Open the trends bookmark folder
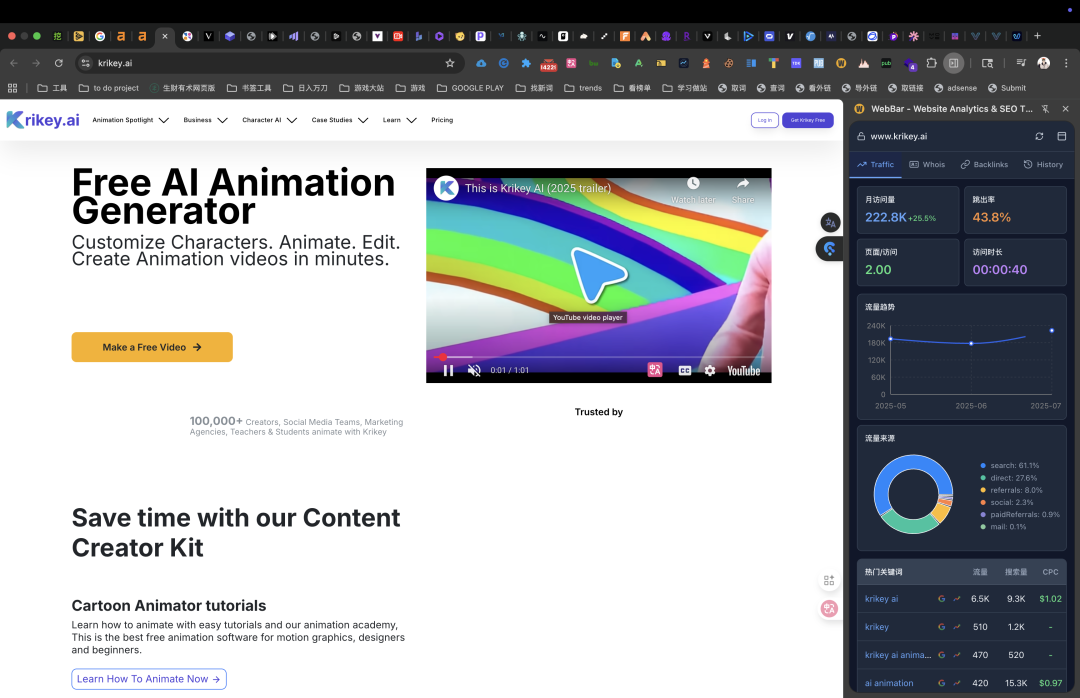The height and width of the screenshot is (698, 1080). 583,88
